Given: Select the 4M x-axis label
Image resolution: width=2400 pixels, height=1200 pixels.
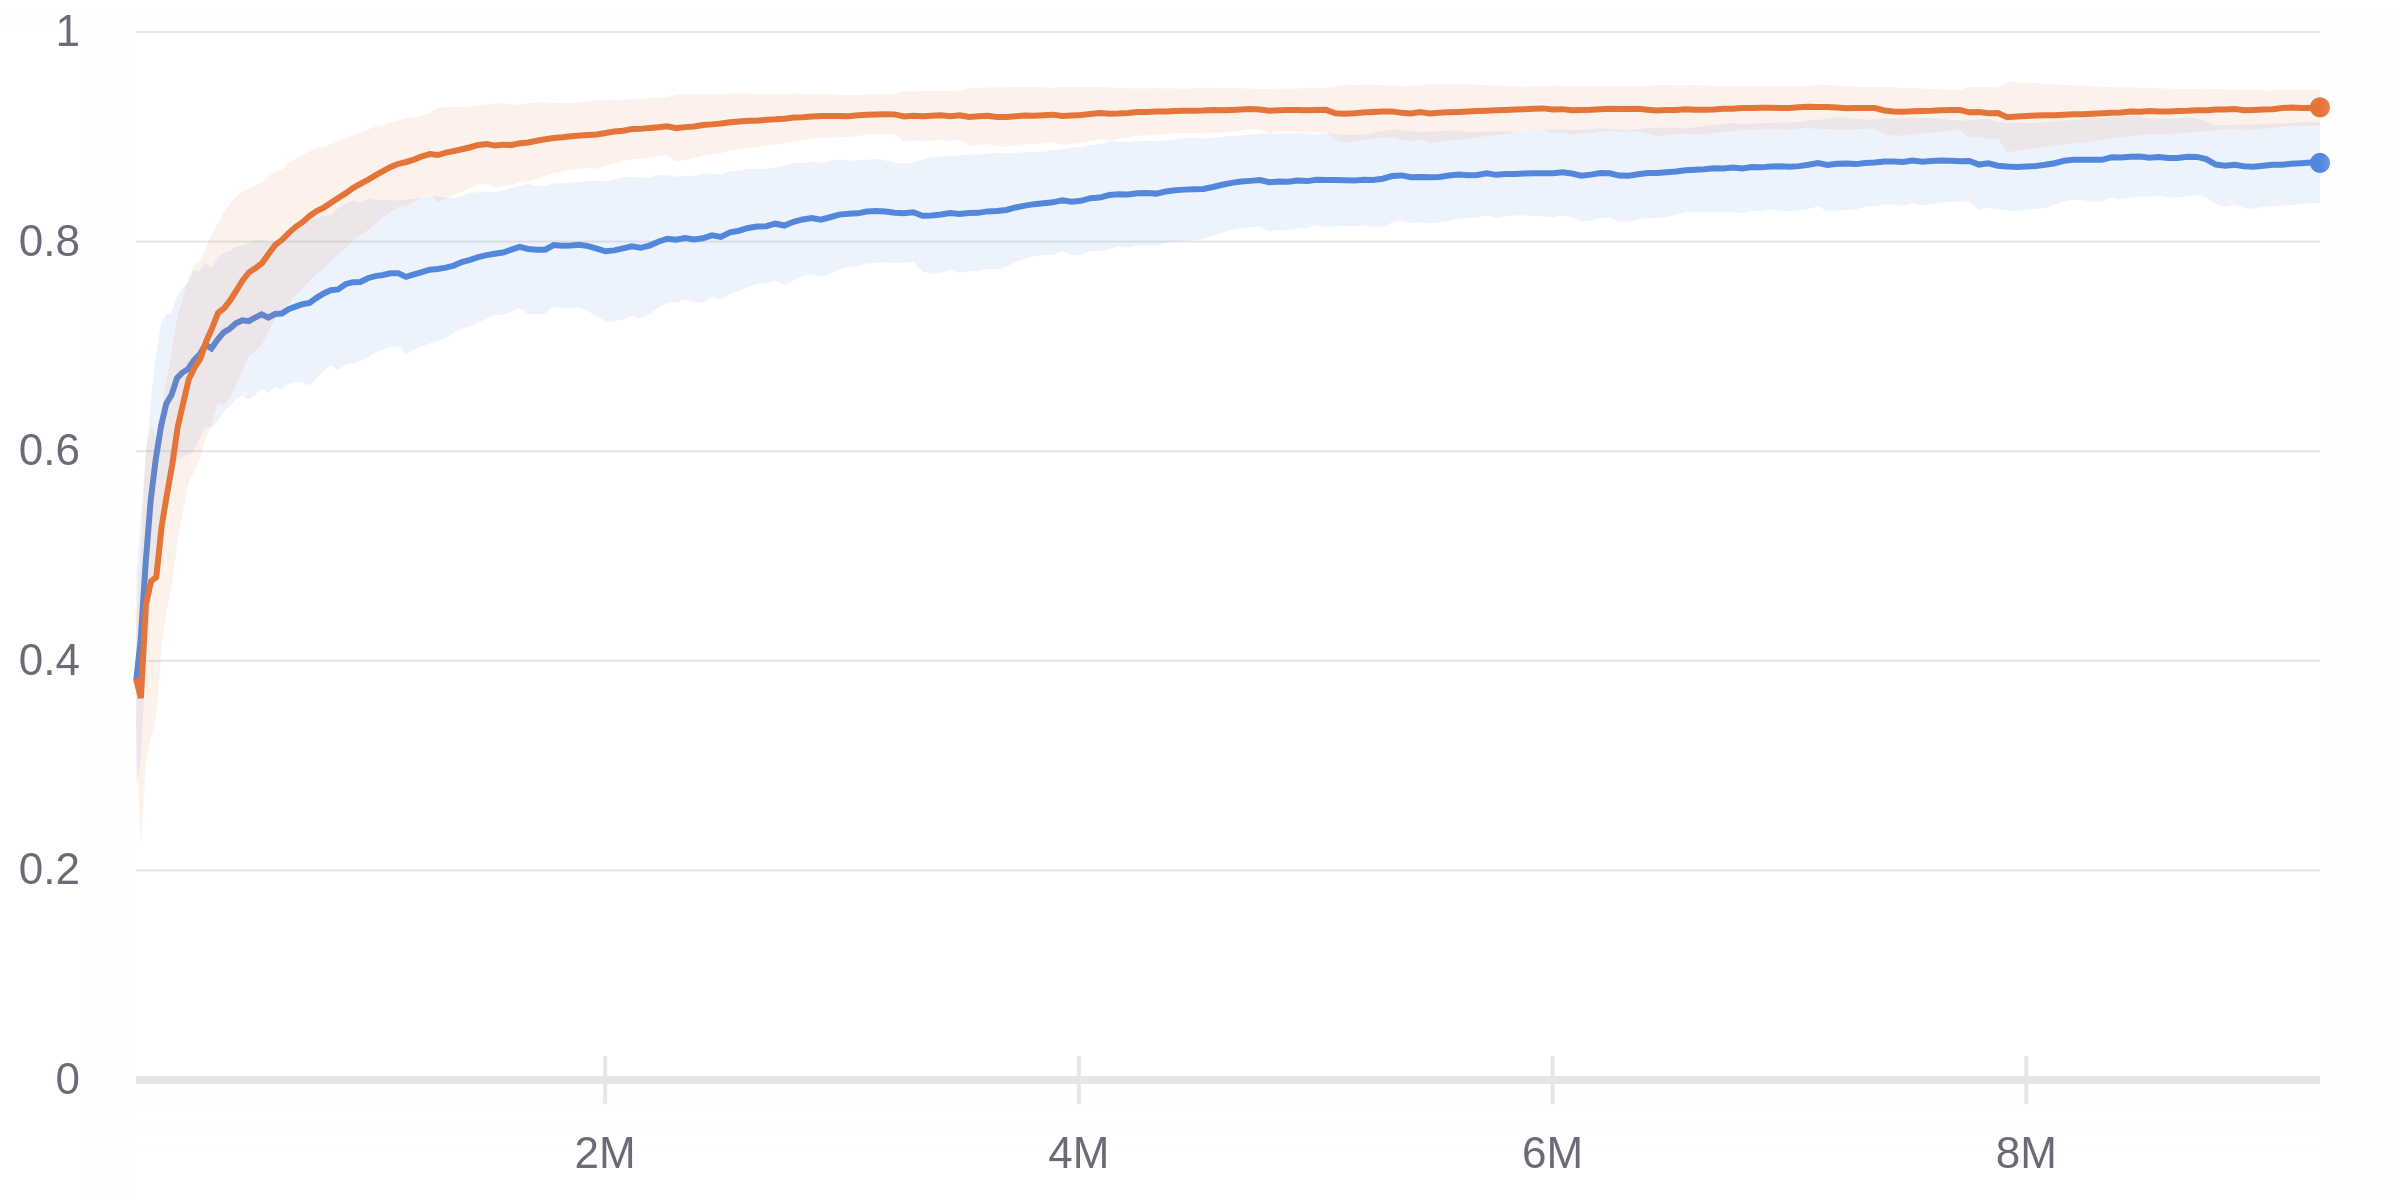Looking at the screenshot, I should [x=1078, y=1154].
